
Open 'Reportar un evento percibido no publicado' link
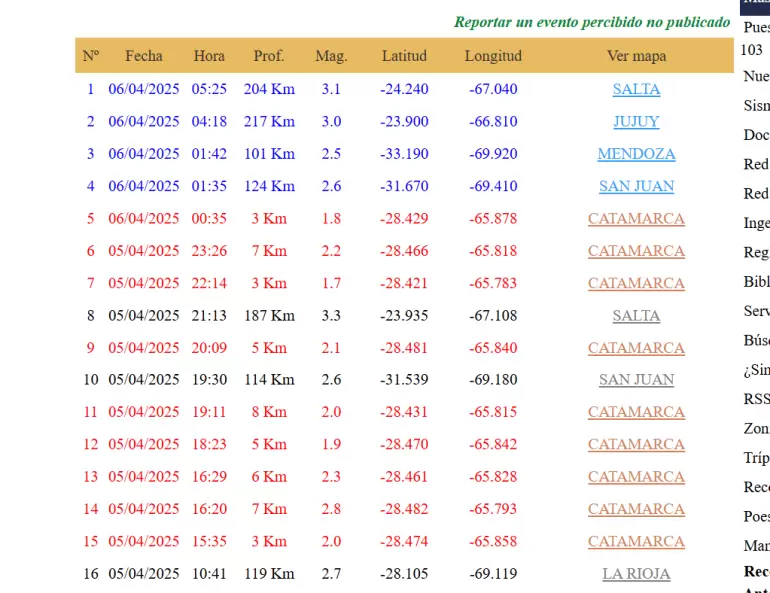[x=592, y=22]
